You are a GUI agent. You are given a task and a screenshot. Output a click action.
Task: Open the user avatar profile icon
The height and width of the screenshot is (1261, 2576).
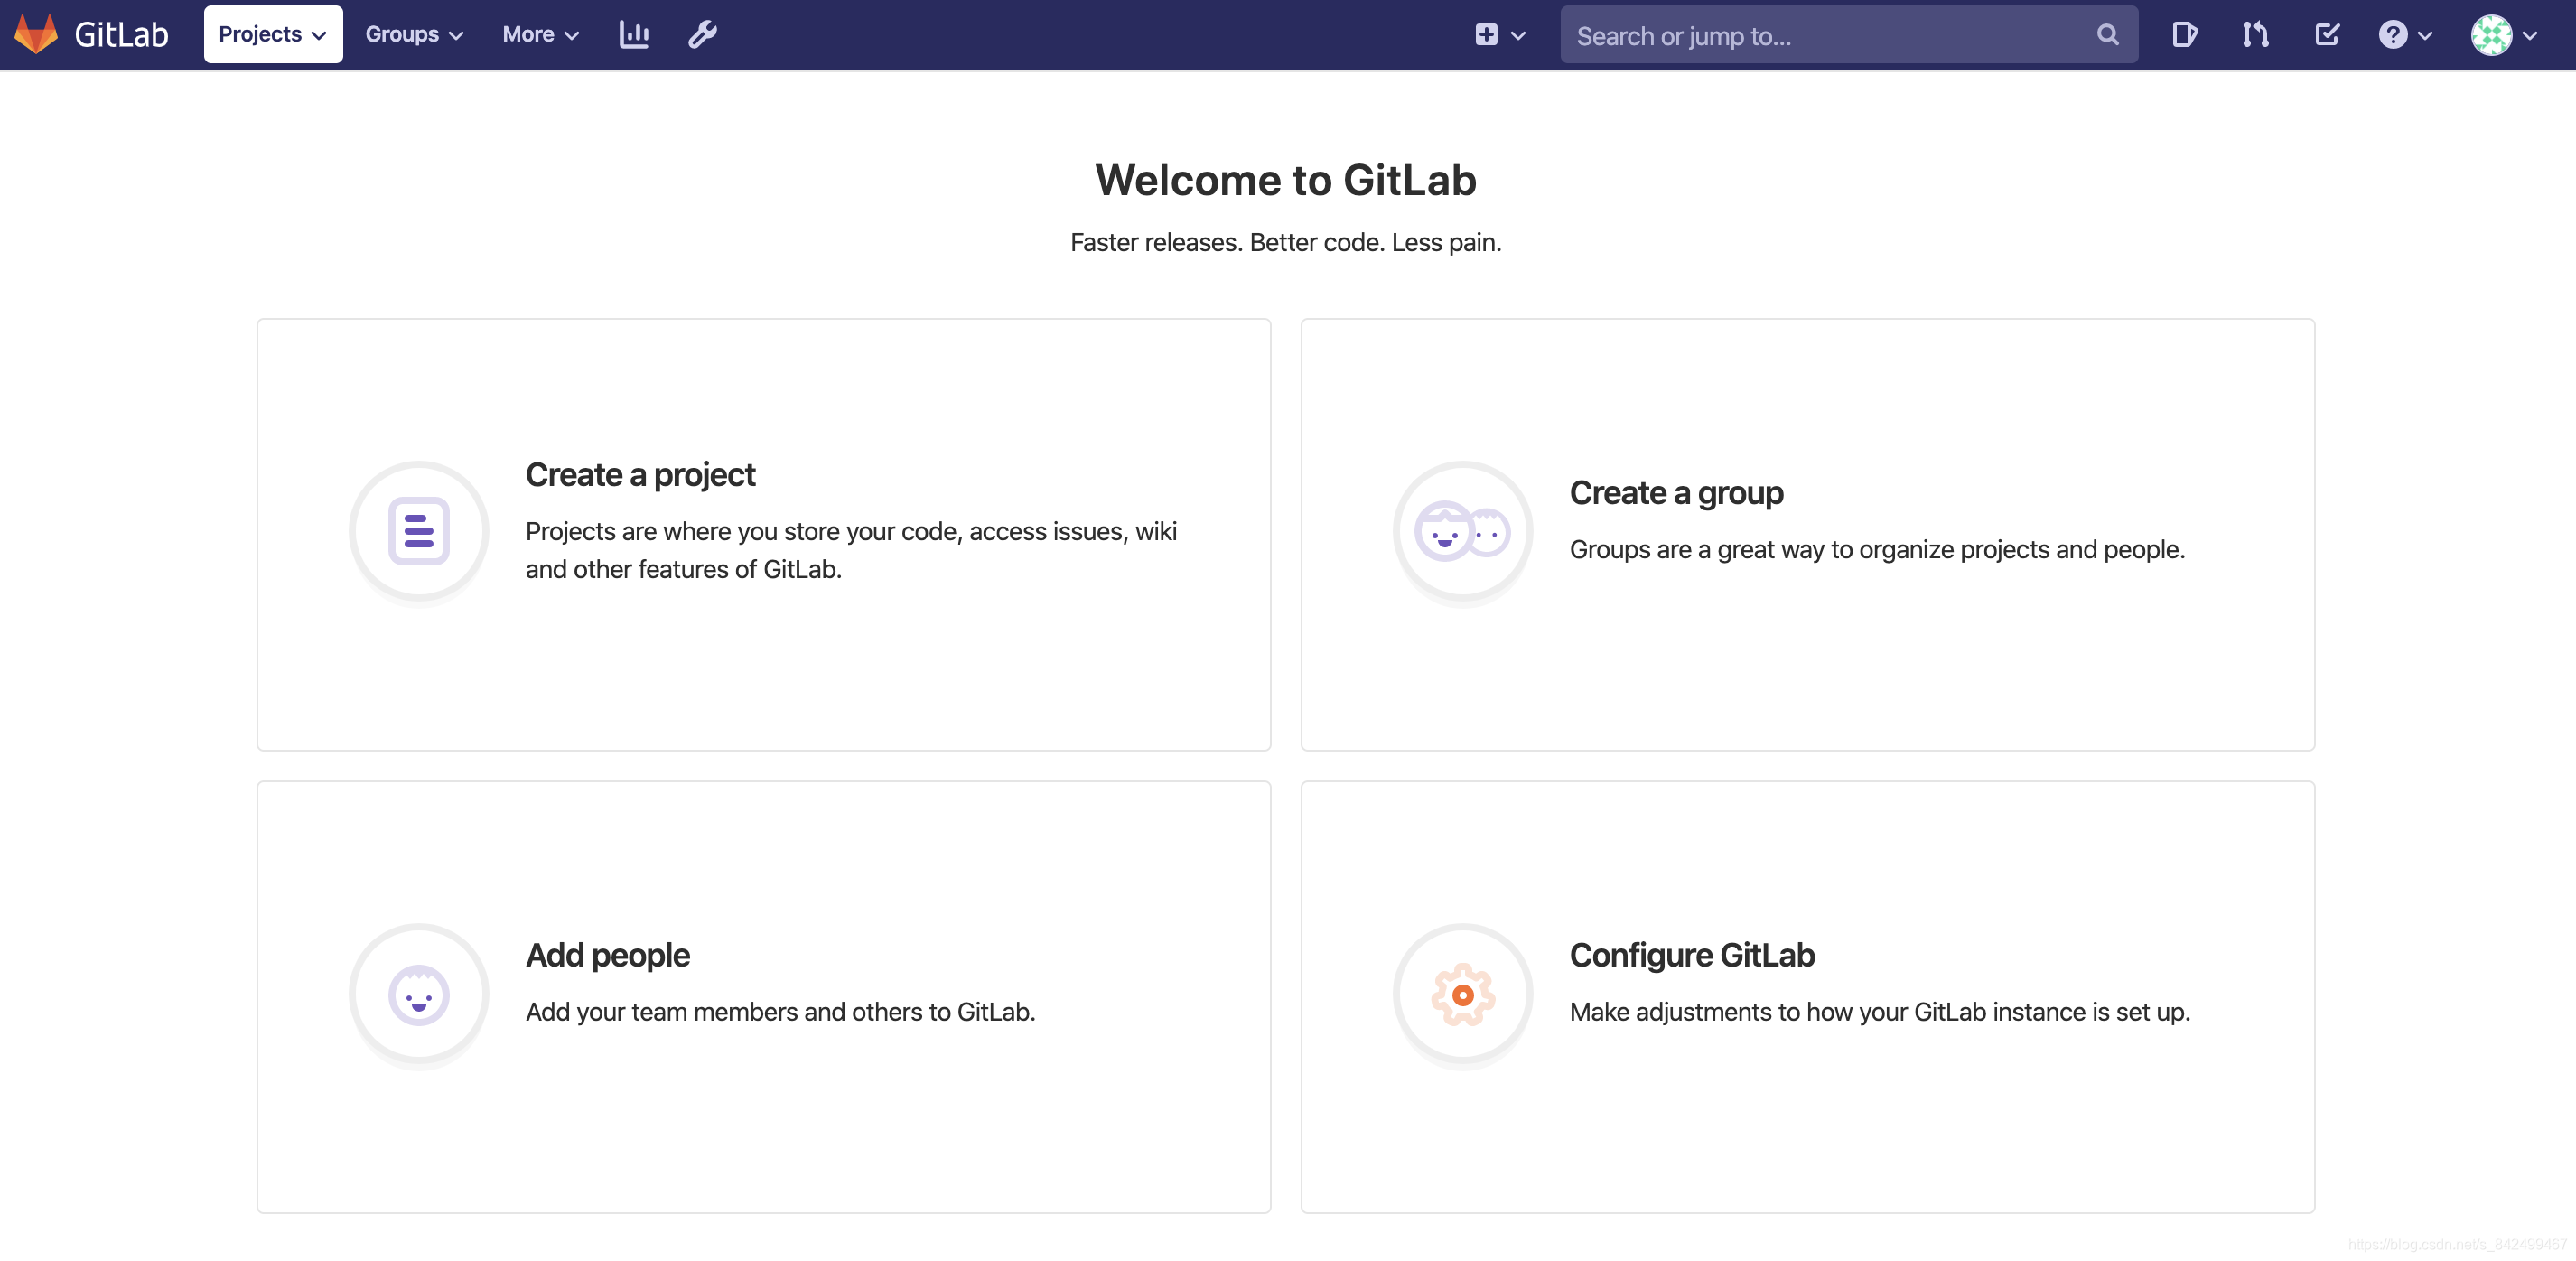point(2492,34)
